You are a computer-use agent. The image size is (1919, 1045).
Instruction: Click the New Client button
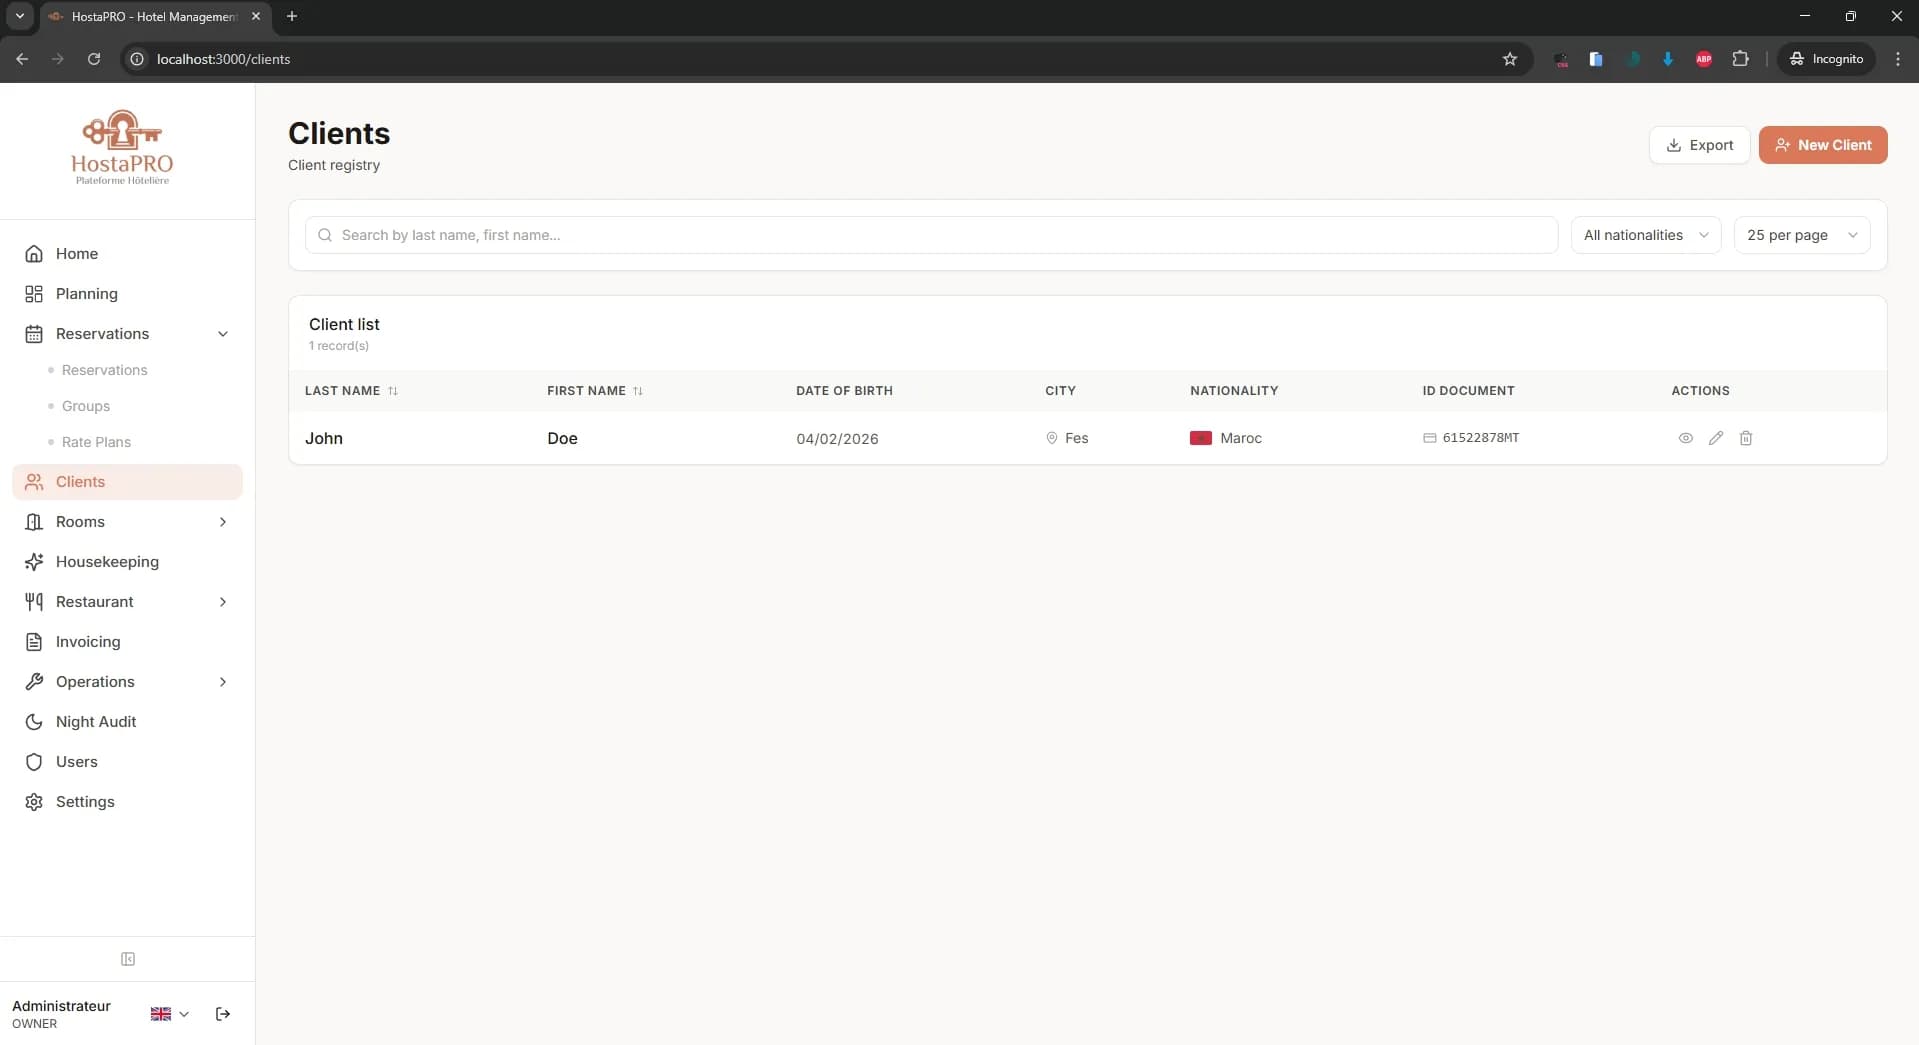click(1822, 145)
